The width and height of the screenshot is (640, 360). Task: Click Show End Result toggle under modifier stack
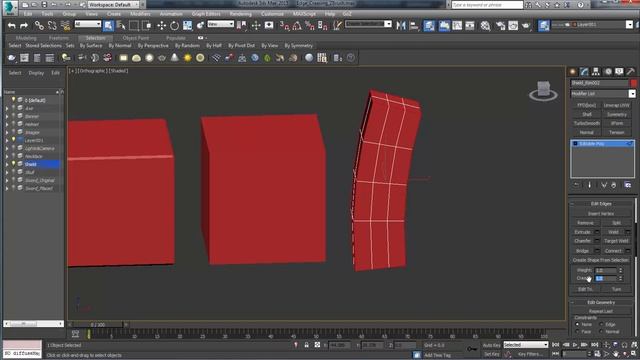pyautogui.click(x=589, y=185)
